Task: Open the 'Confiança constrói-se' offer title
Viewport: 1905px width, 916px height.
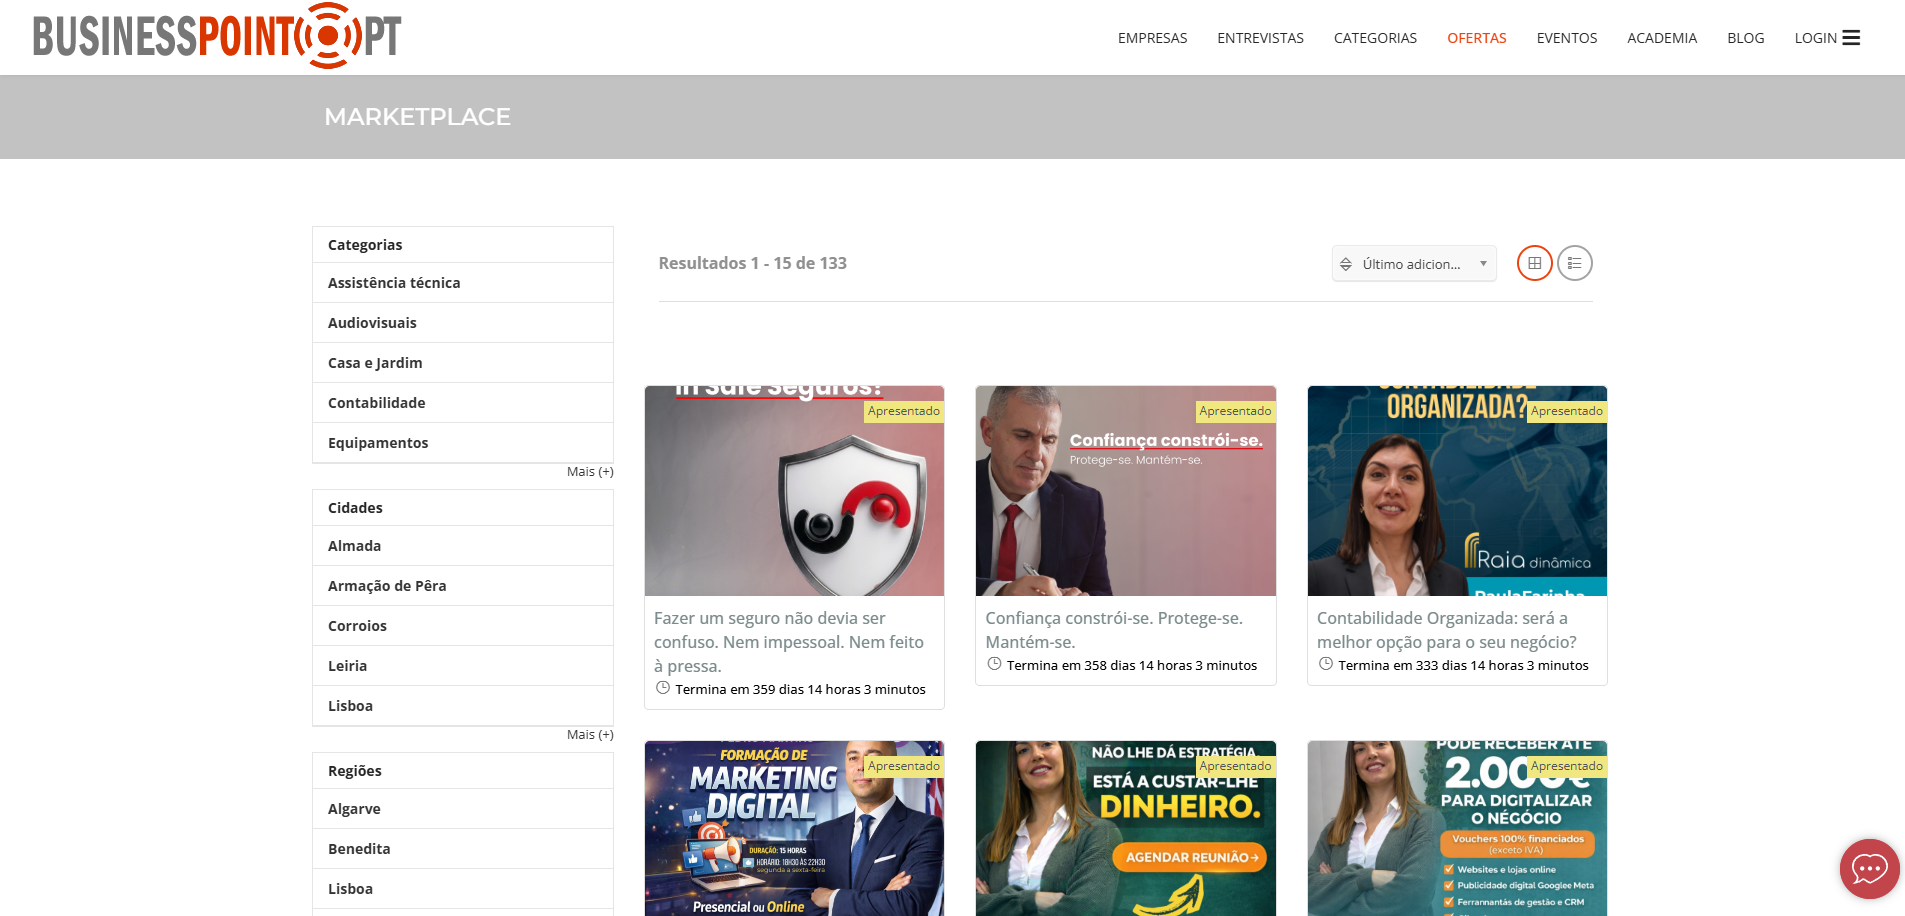Action: [x=1113, y=630]
